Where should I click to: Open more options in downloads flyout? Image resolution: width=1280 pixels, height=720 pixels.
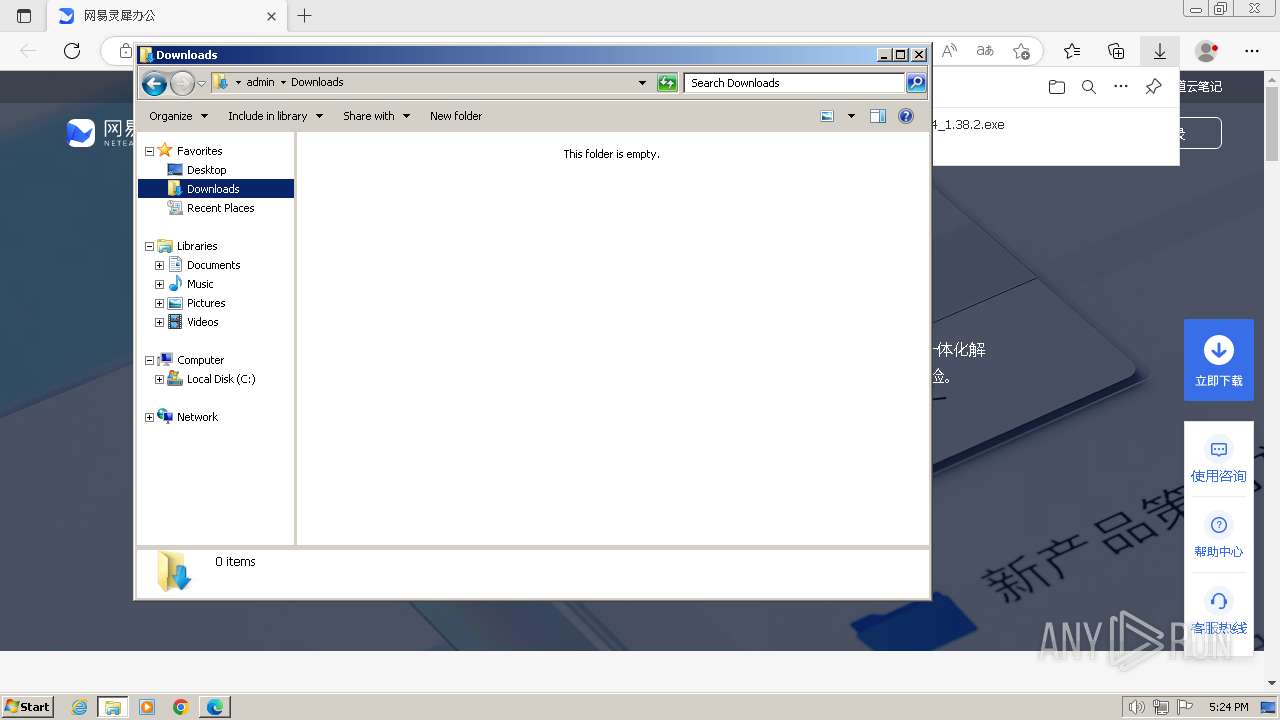click(1121, 87)
